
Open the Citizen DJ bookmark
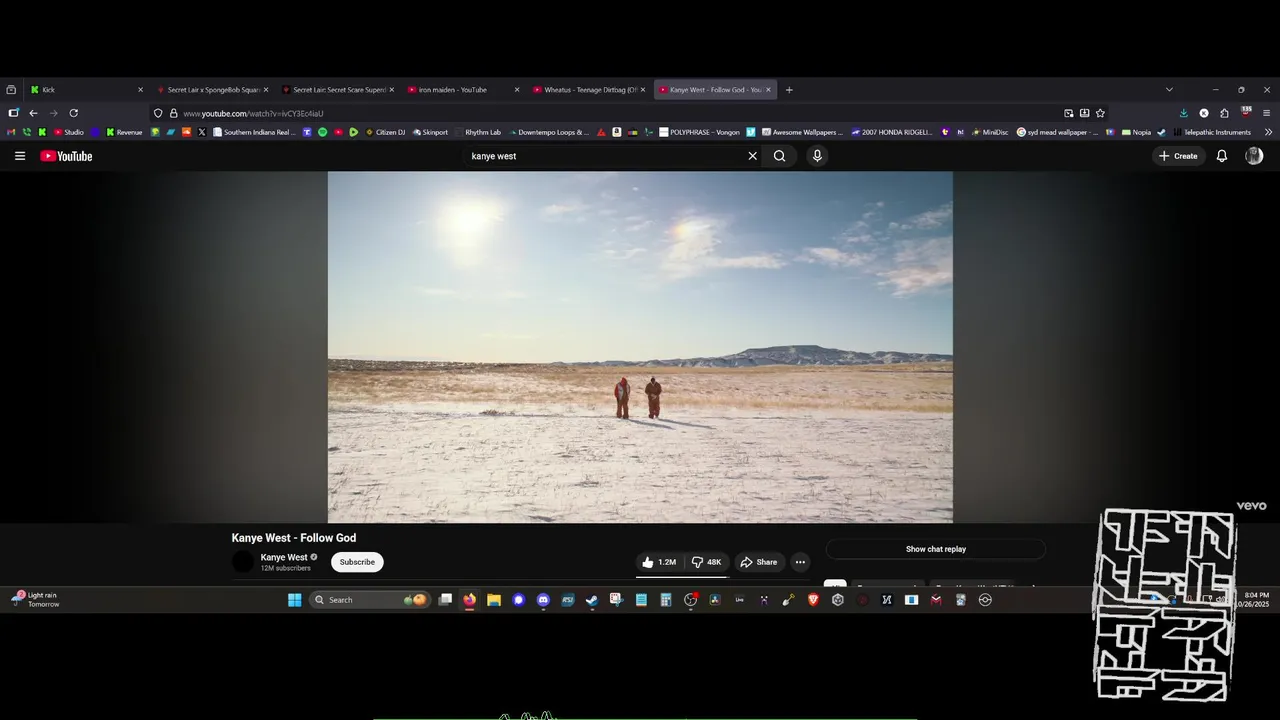(385, 132)
